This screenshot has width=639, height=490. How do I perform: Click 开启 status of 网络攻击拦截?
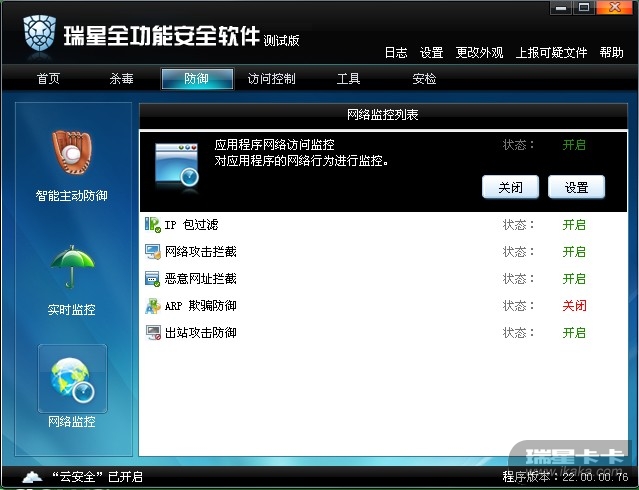pyautogui.click(x=574, y=252)
